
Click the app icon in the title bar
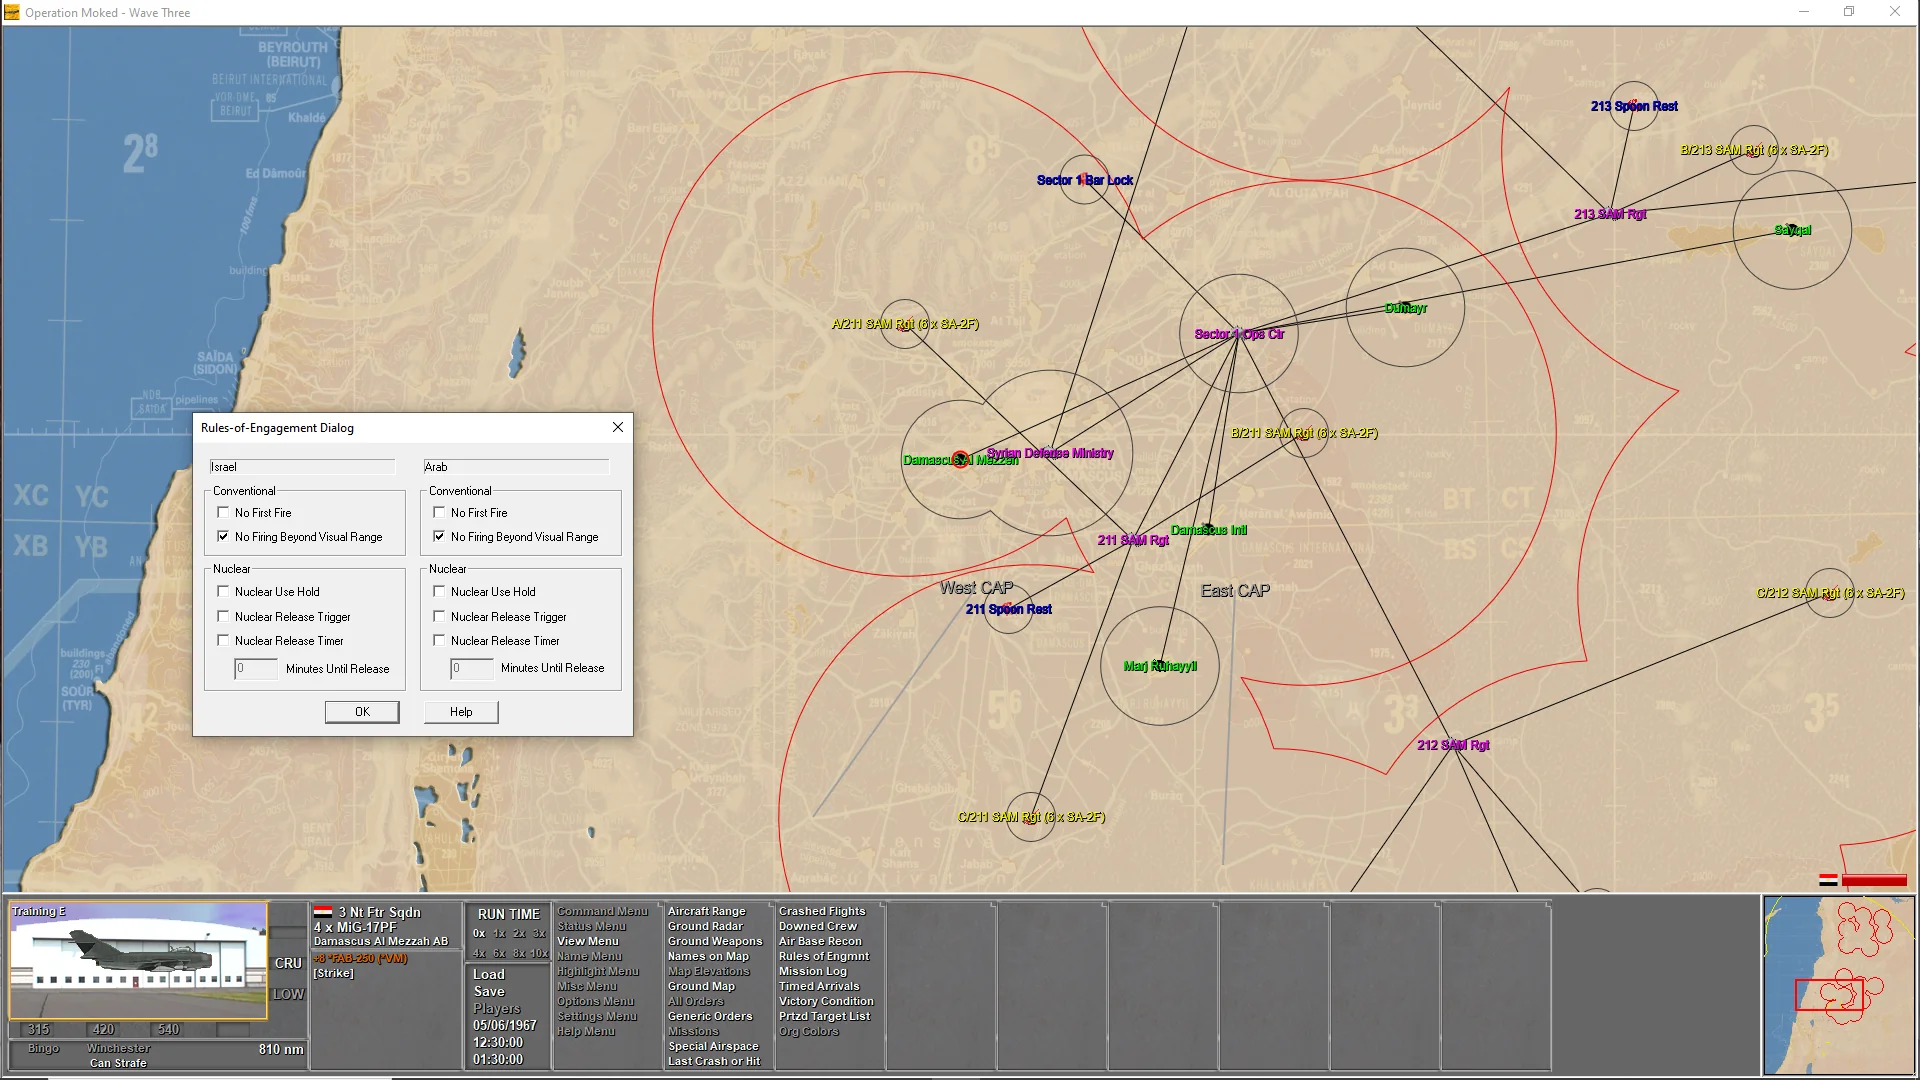(12, 12)
